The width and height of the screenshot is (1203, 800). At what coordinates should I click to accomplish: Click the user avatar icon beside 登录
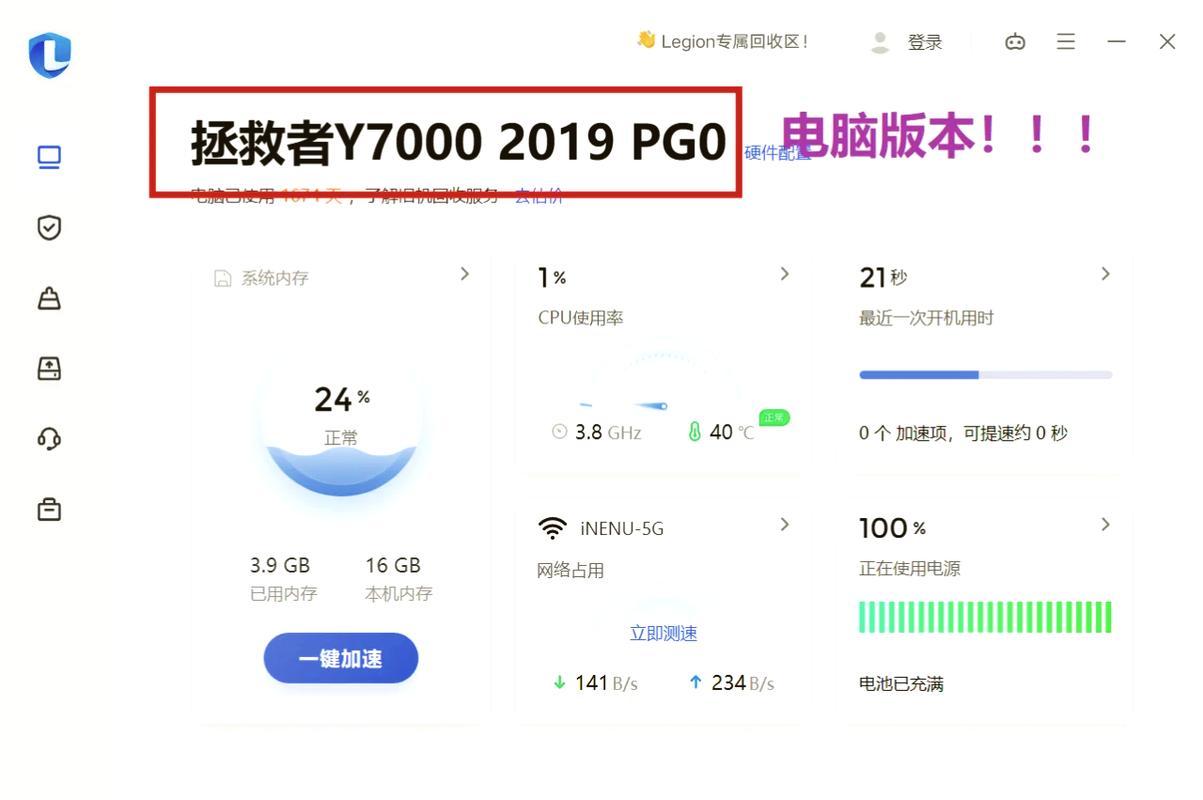(880, 42)
